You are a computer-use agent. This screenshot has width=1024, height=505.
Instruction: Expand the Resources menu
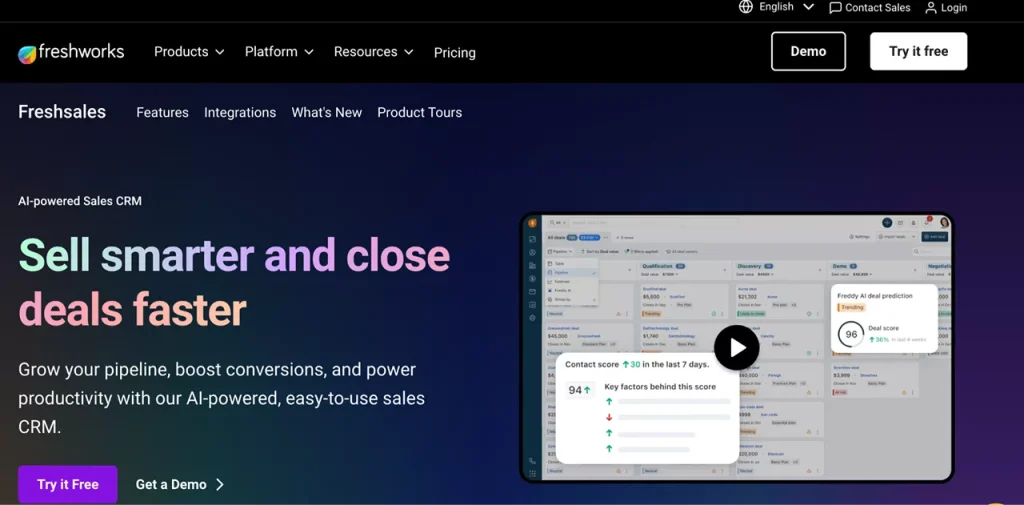374,52
